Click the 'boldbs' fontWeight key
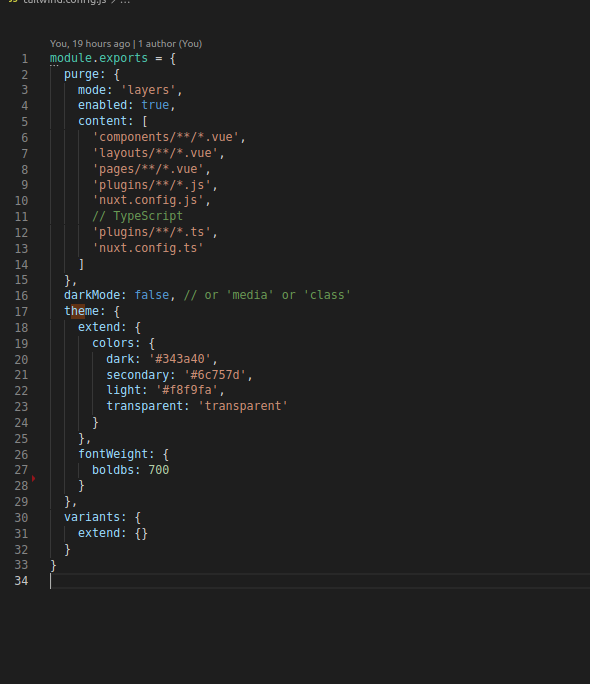Image resolution: width=590 pixels, height=684 pixels. (x=113, y=470)
